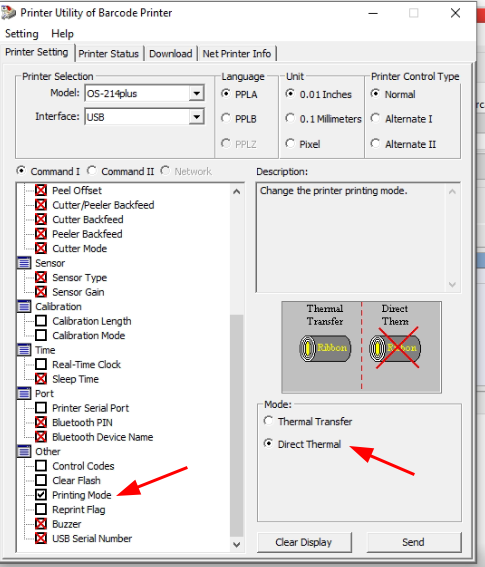This screenshot has height=567, width=485.
Task: Click the Port category icon
Action: tap(24, 393)
